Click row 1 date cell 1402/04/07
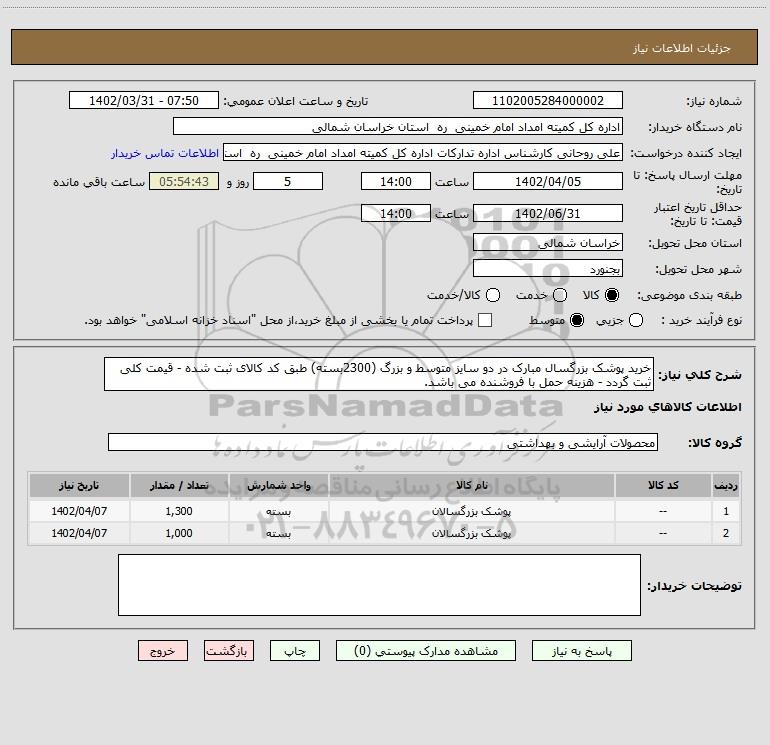The width and height of the screenshot is (770, 745). 79,511
